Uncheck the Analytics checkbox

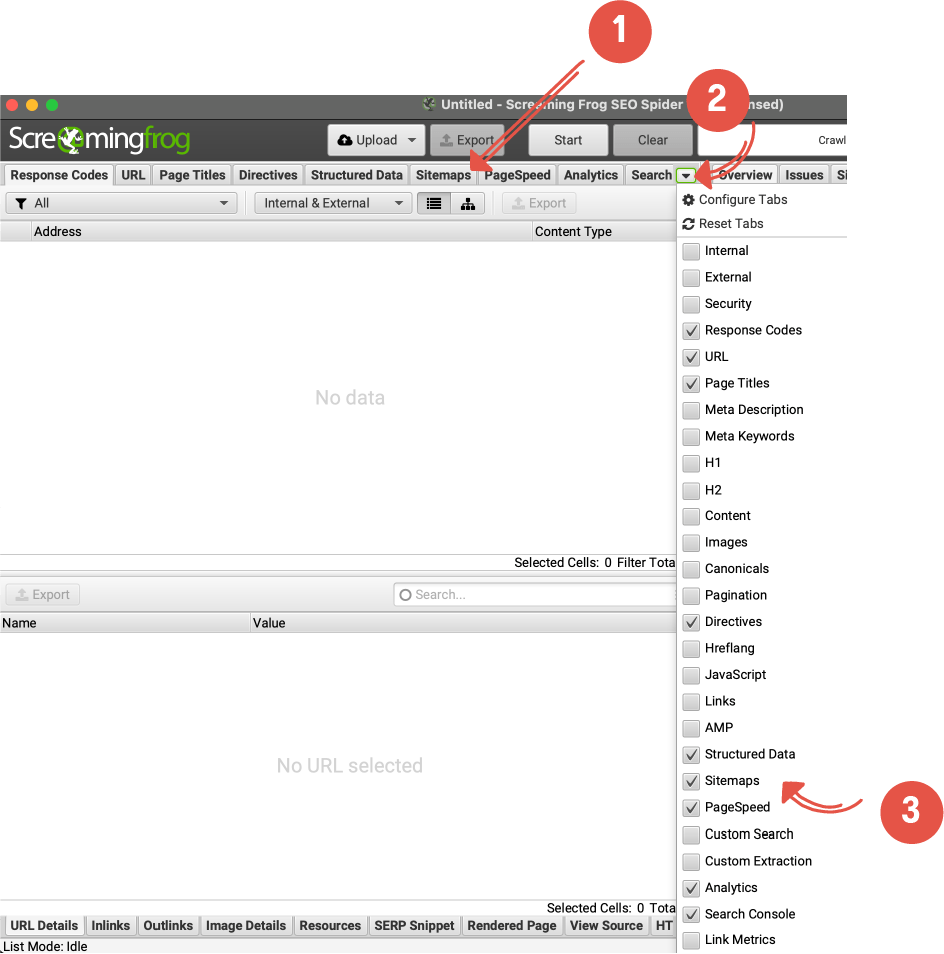click(x=691, y=888)
